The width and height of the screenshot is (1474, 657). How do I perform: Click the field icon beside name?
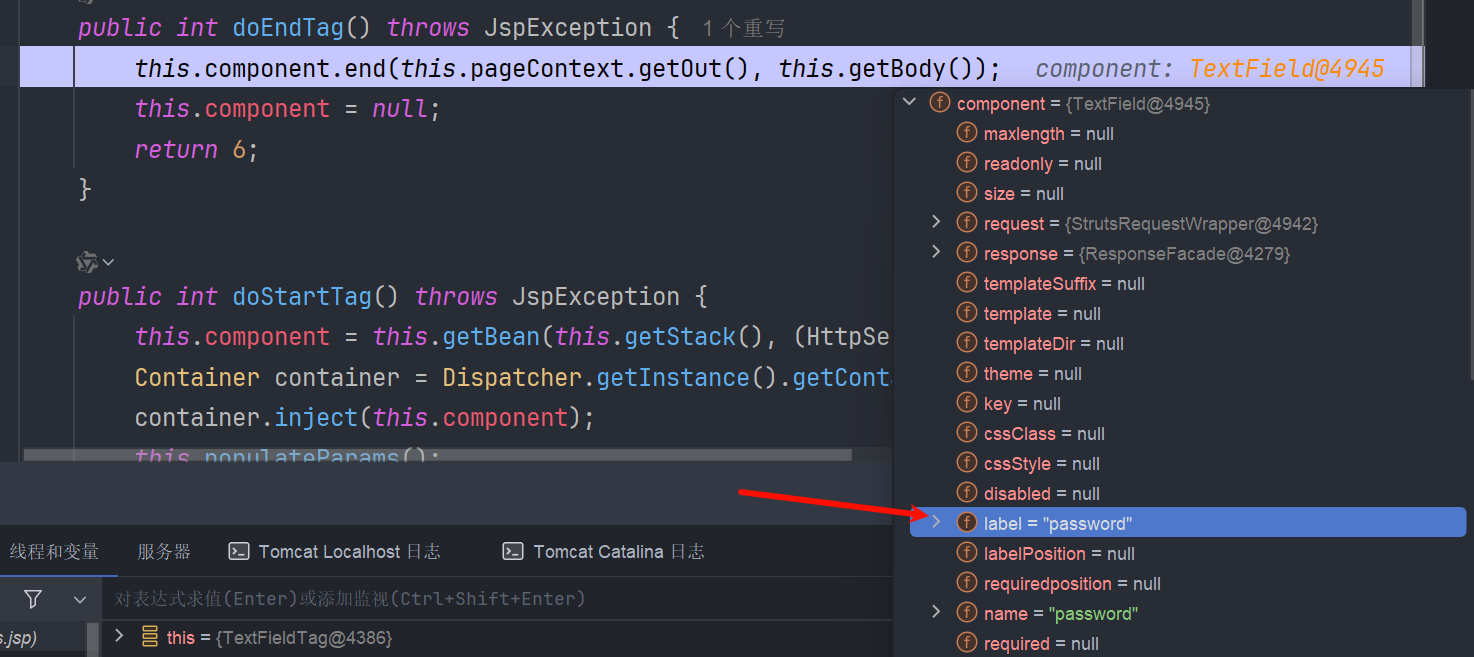pos(967,613)
